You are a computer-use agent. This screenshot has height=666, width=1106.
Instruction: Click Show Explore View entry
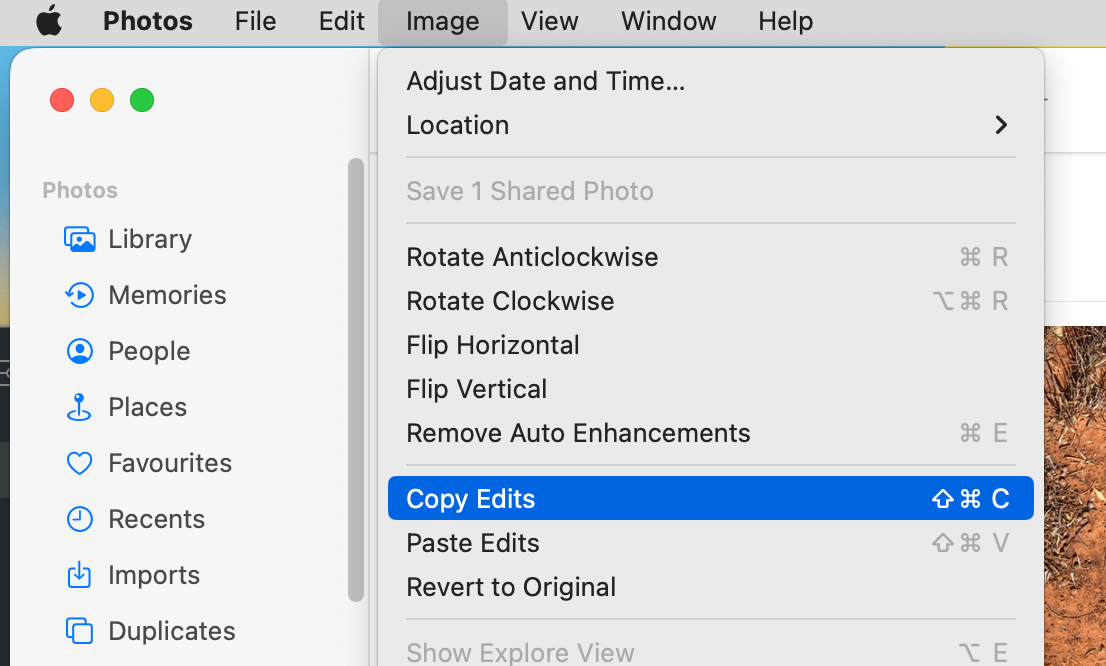click(x=710, y=652)
